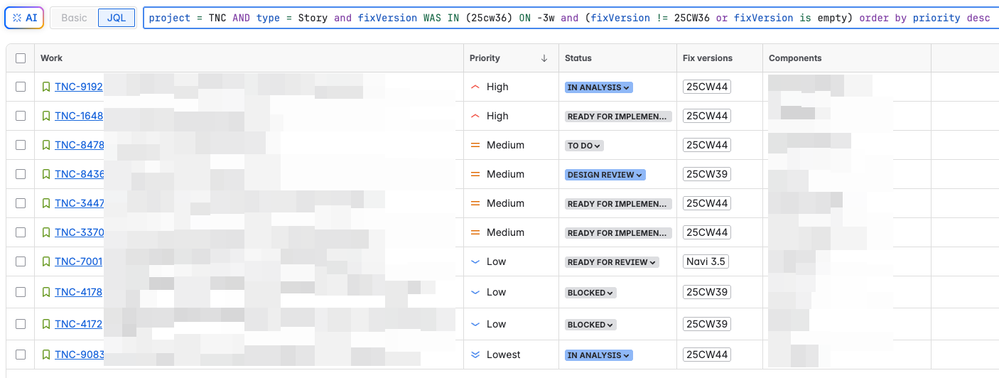Open the IN ANALYSIS status dropdown for TNC-9192

(598, 87)
